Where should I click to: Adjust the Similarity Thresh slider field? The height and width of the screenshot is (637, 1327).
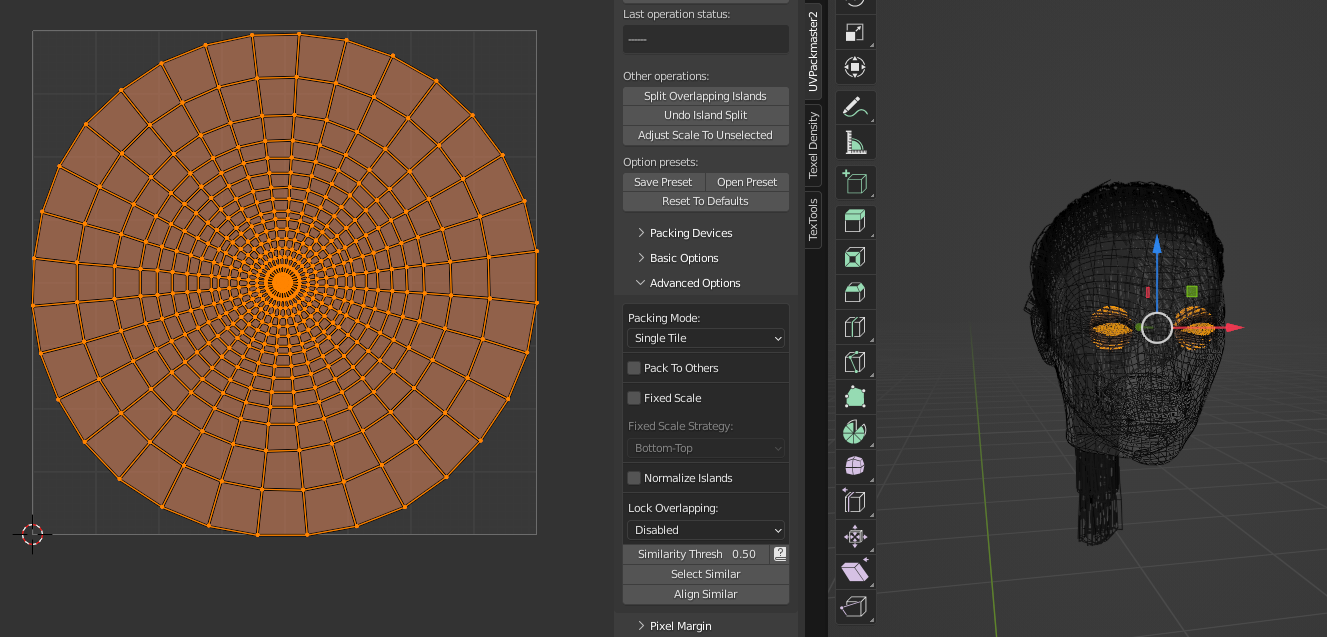click(696, 554)
